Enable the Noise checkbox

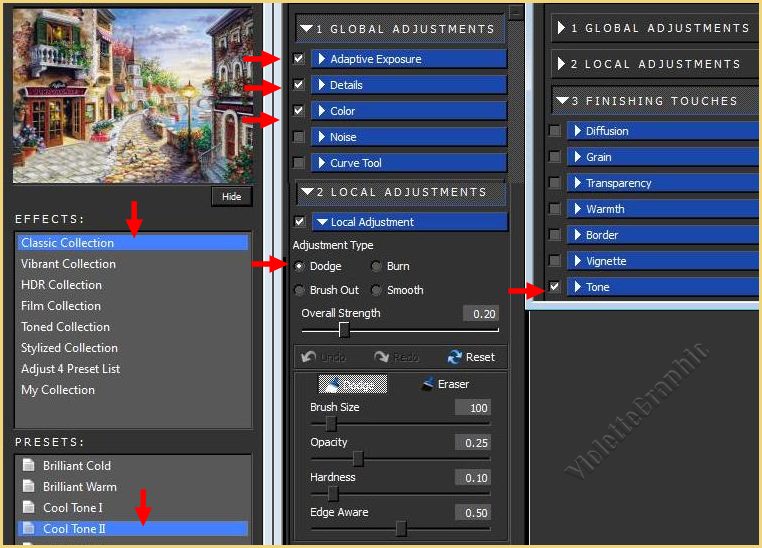[299, 137]
